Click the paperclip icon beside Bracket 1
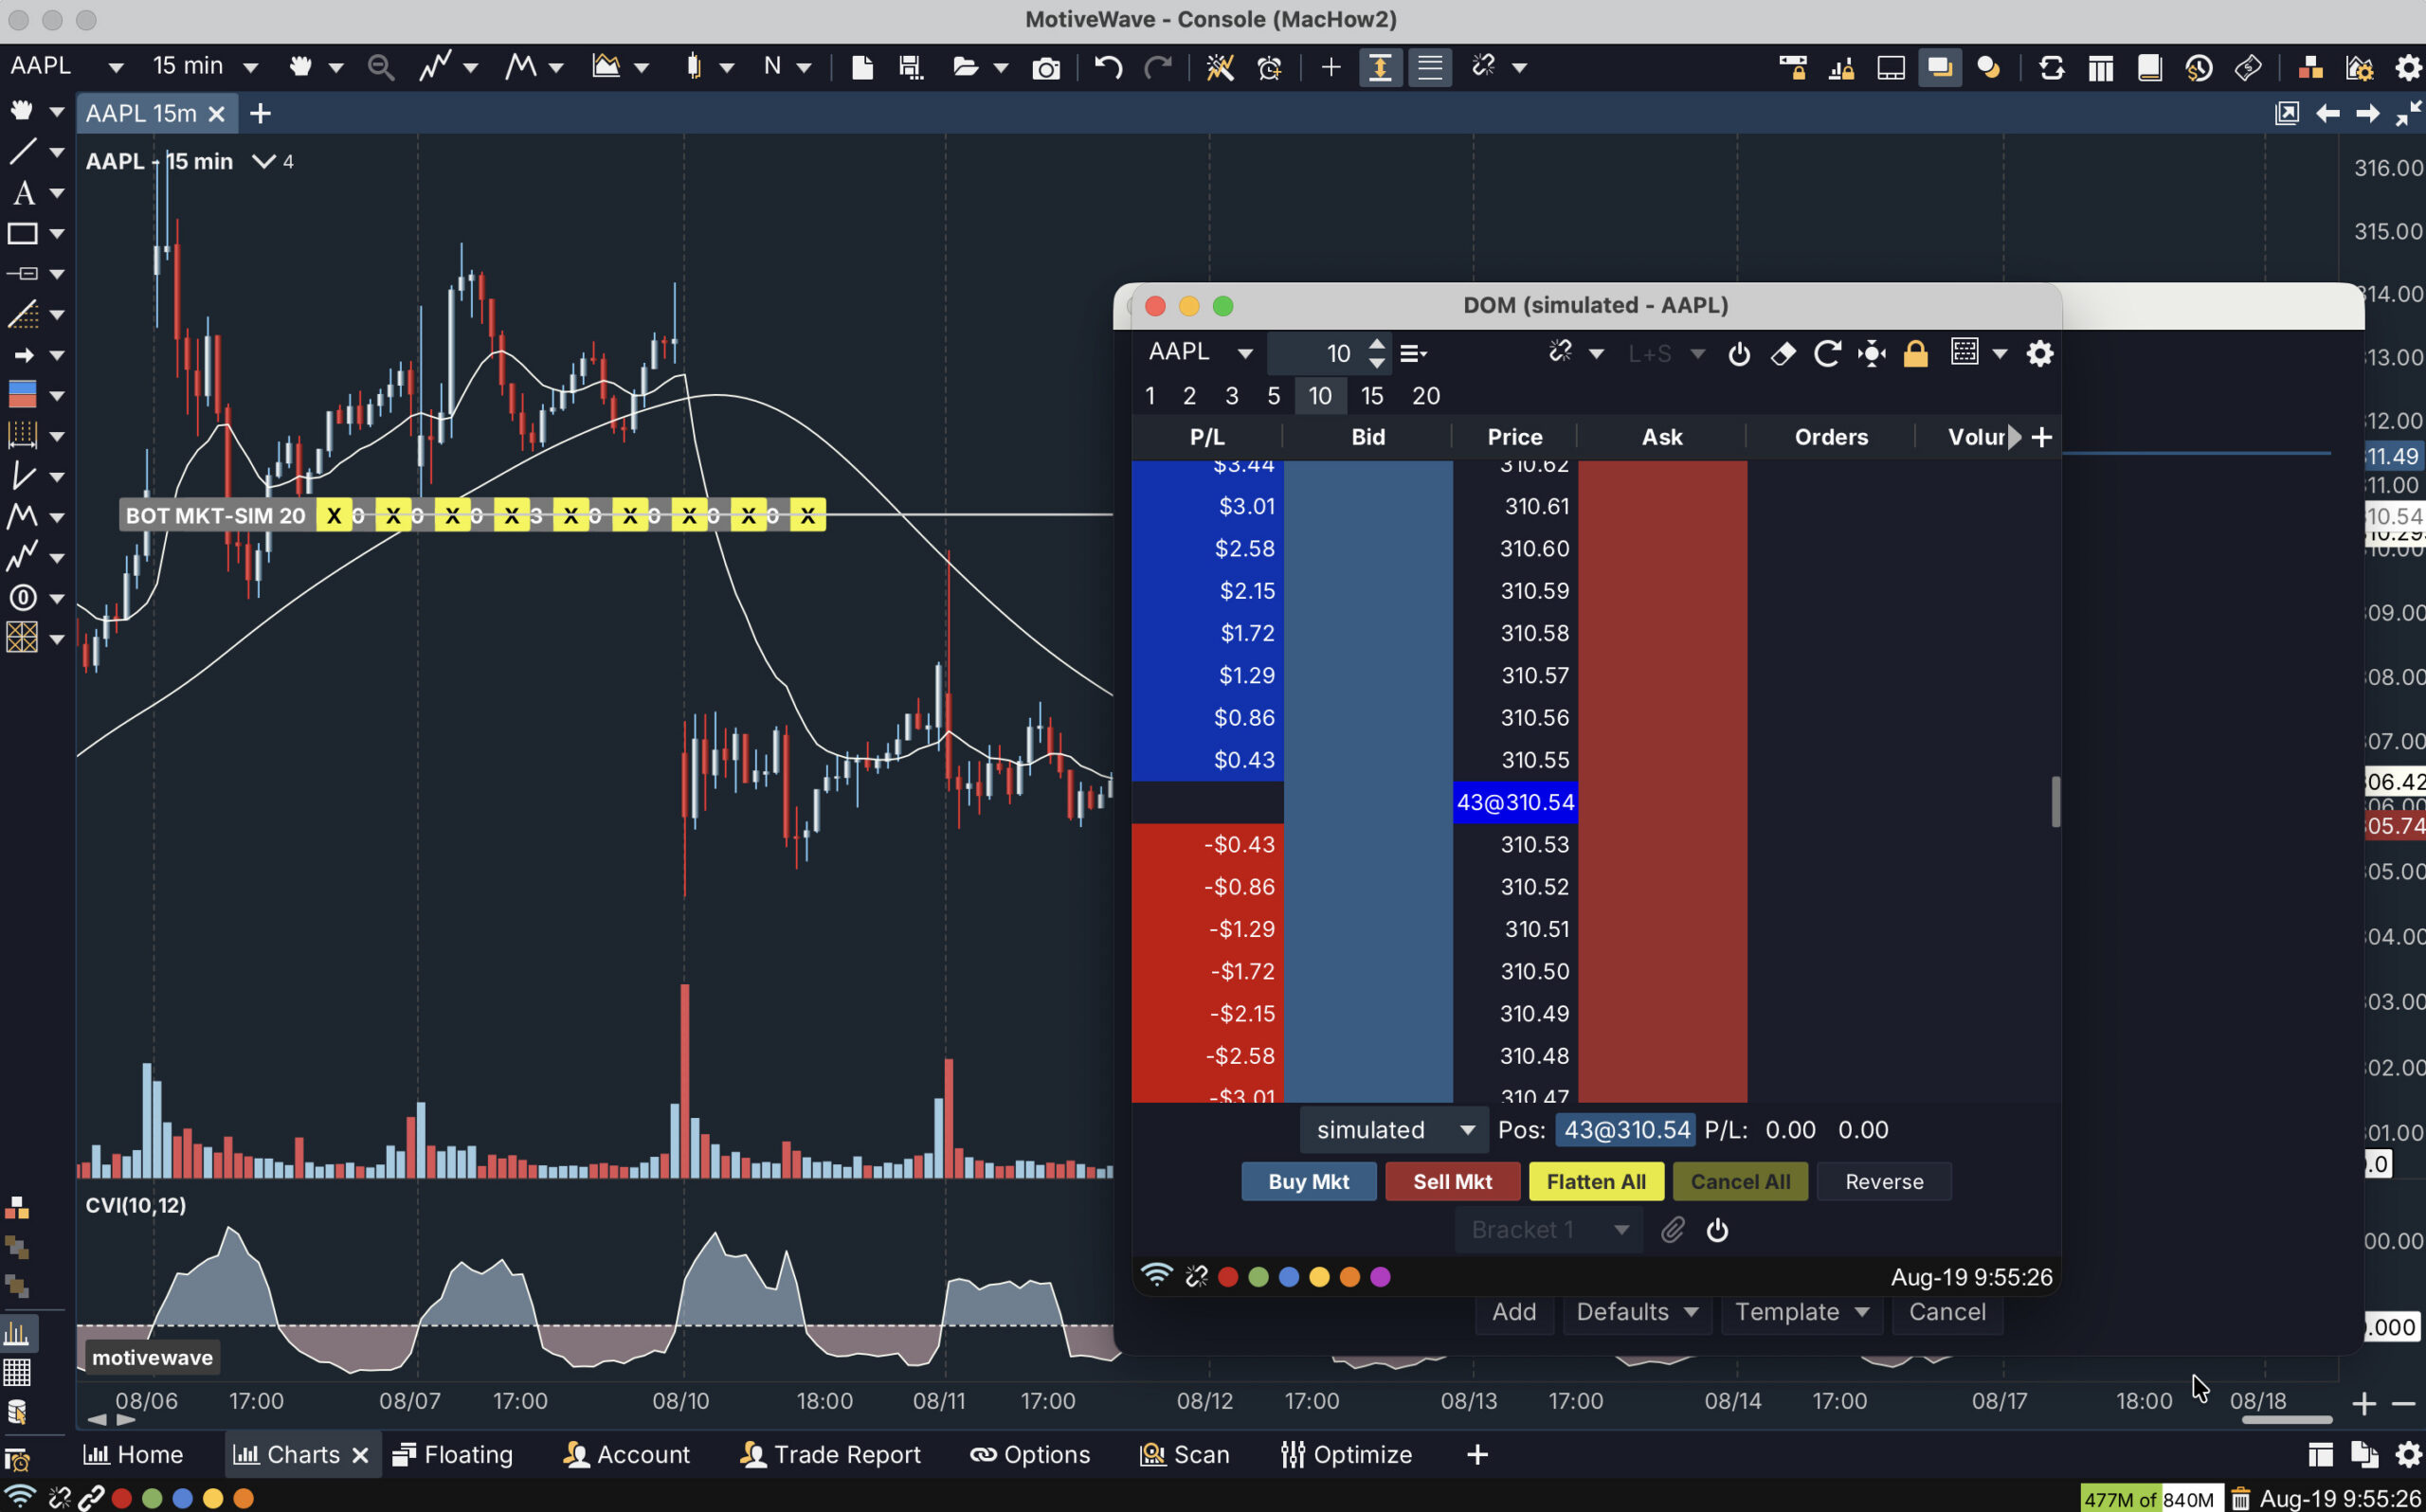The image size is (2426, 1512). pos(1672,1230)
